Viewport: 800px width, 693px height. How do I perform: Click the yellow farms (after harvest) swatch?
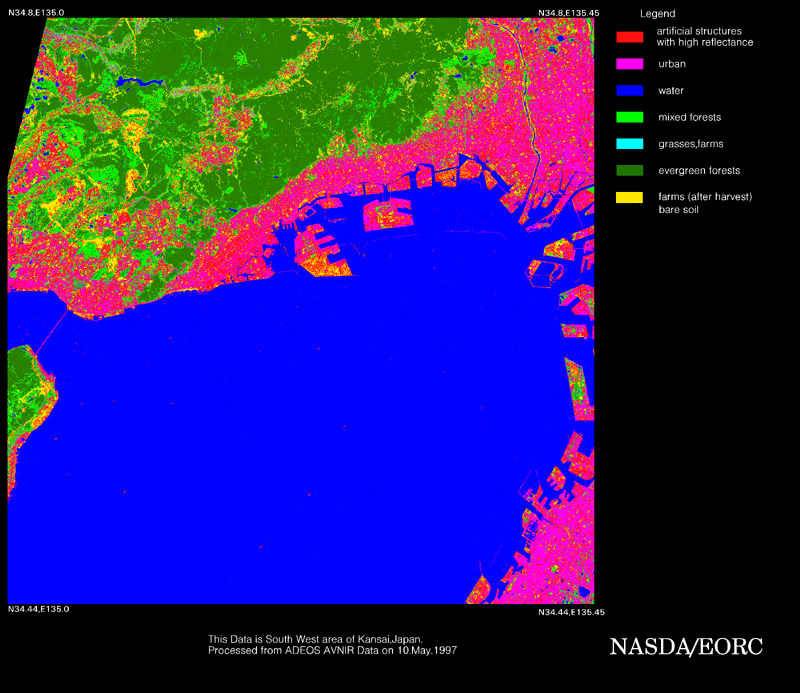(x=630, y=197)
